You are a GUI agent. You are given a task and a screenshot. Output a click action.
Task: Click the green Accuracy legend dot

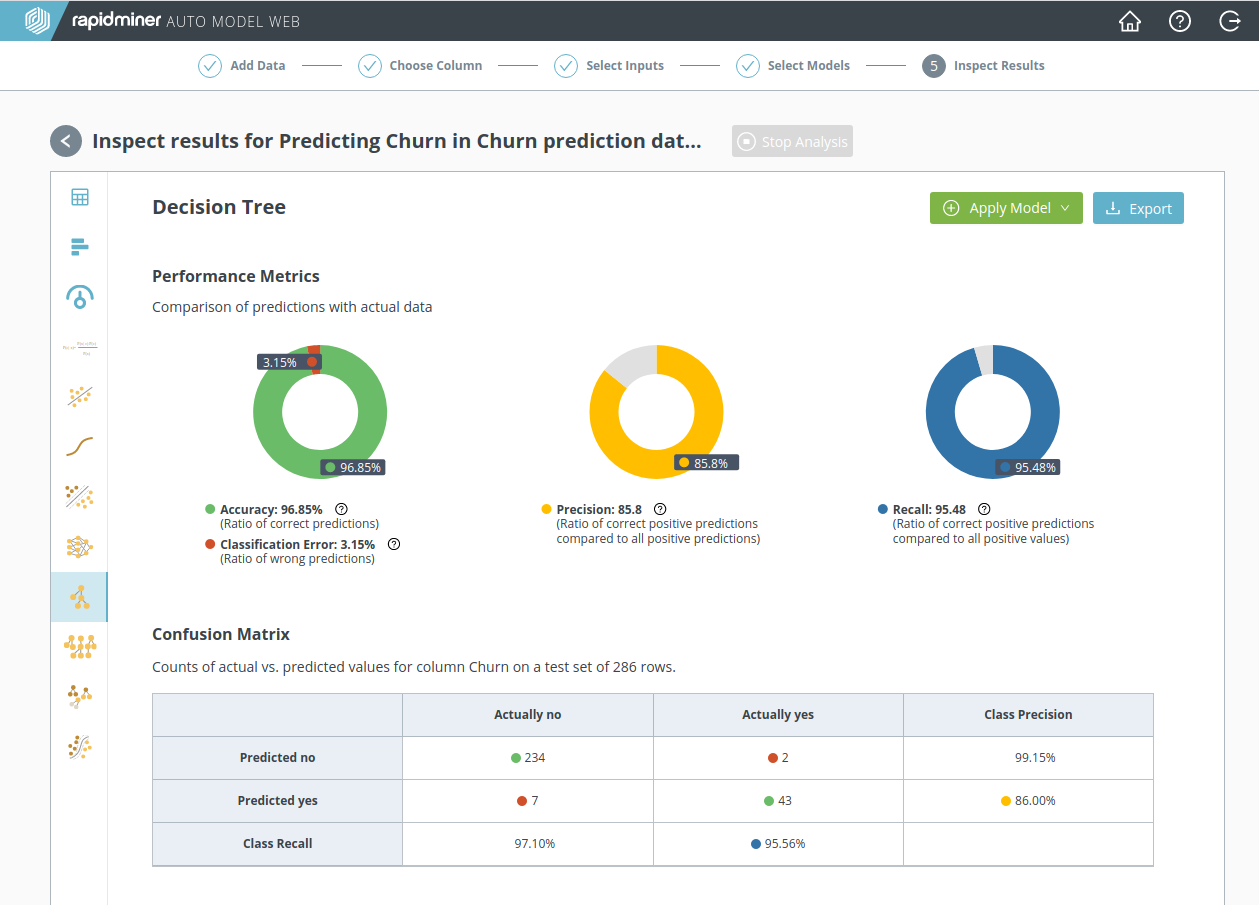(x=210, y=509)
